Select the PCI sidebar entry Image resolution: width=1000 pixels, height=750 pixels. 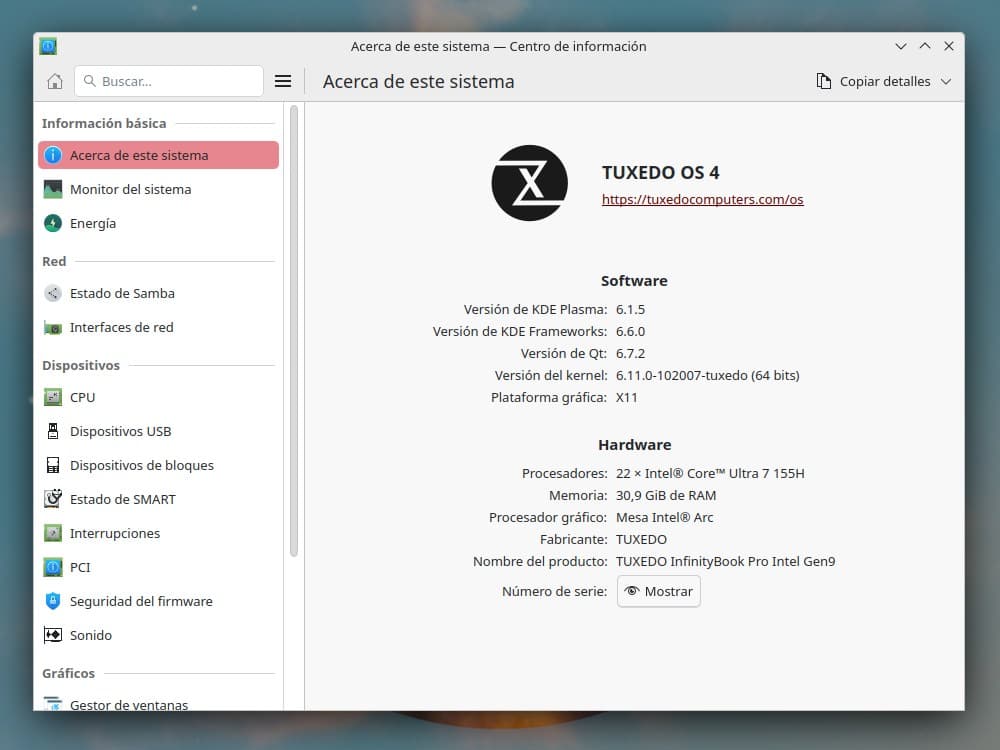pos(158,567)
